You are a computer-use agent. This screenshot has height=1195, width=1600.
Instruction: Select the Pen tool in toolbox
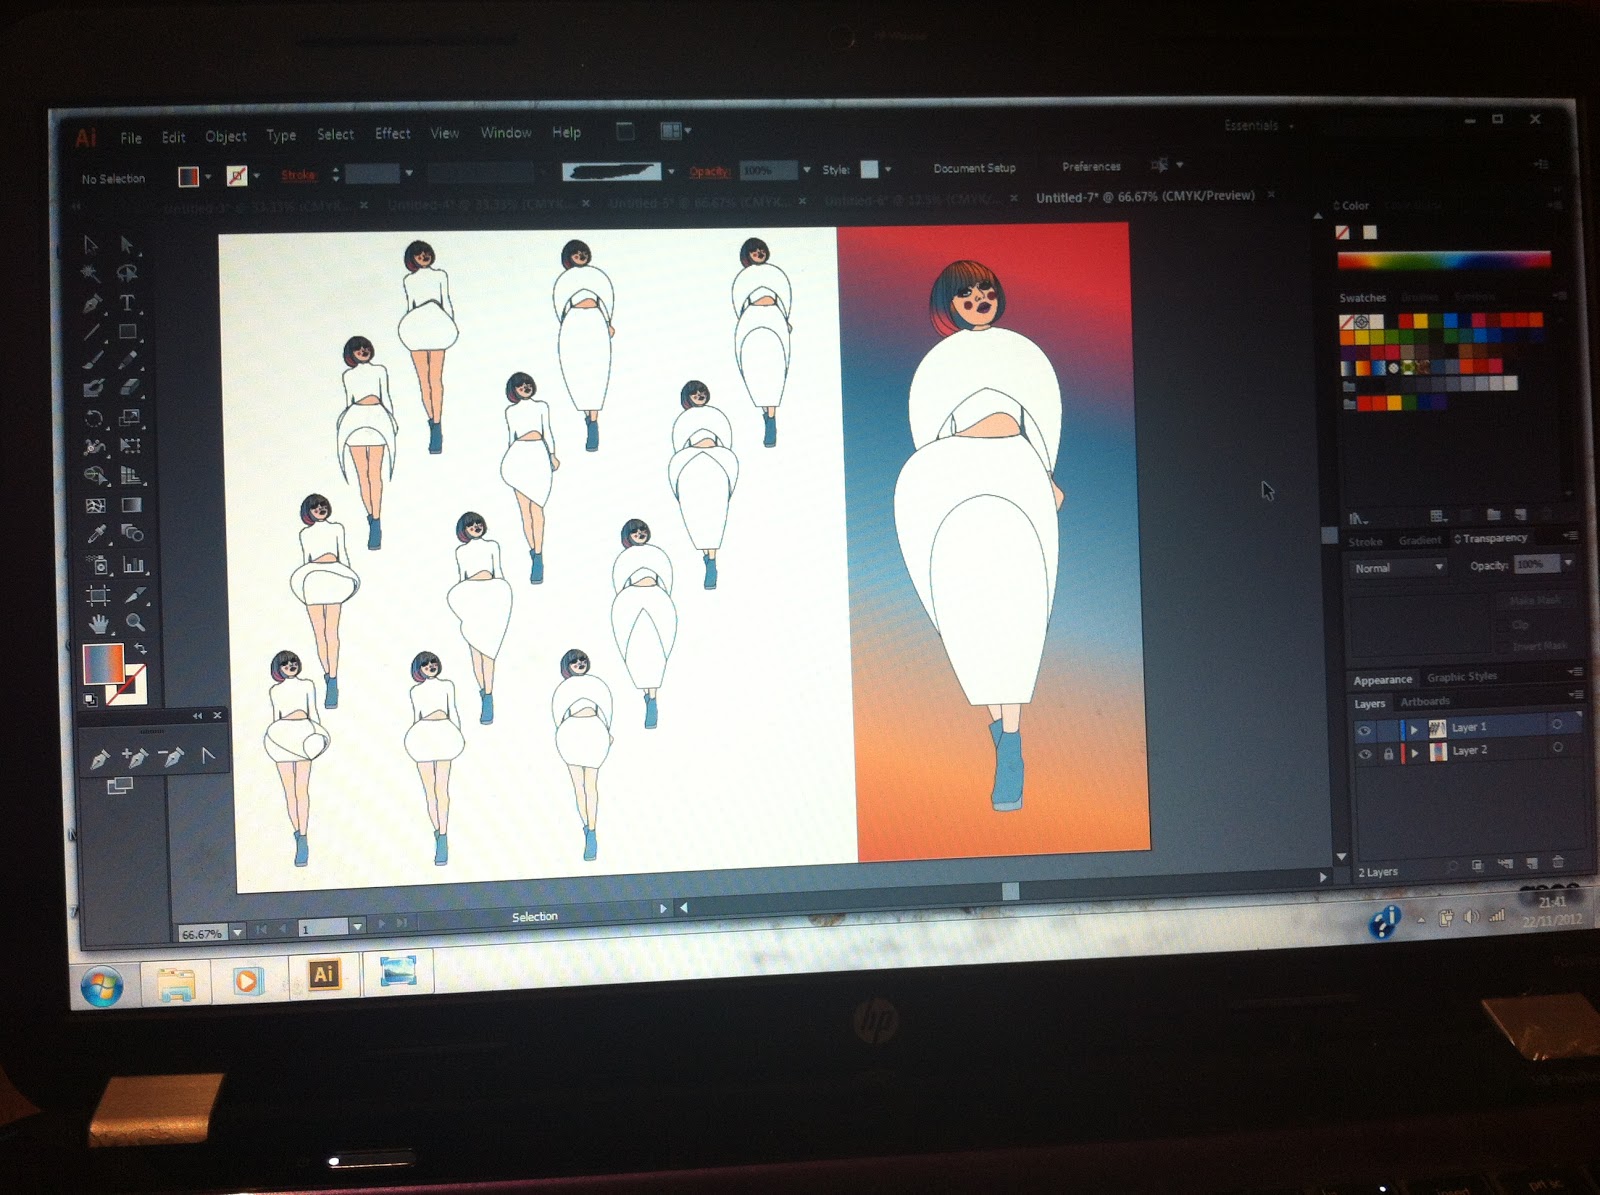(92, 303)
